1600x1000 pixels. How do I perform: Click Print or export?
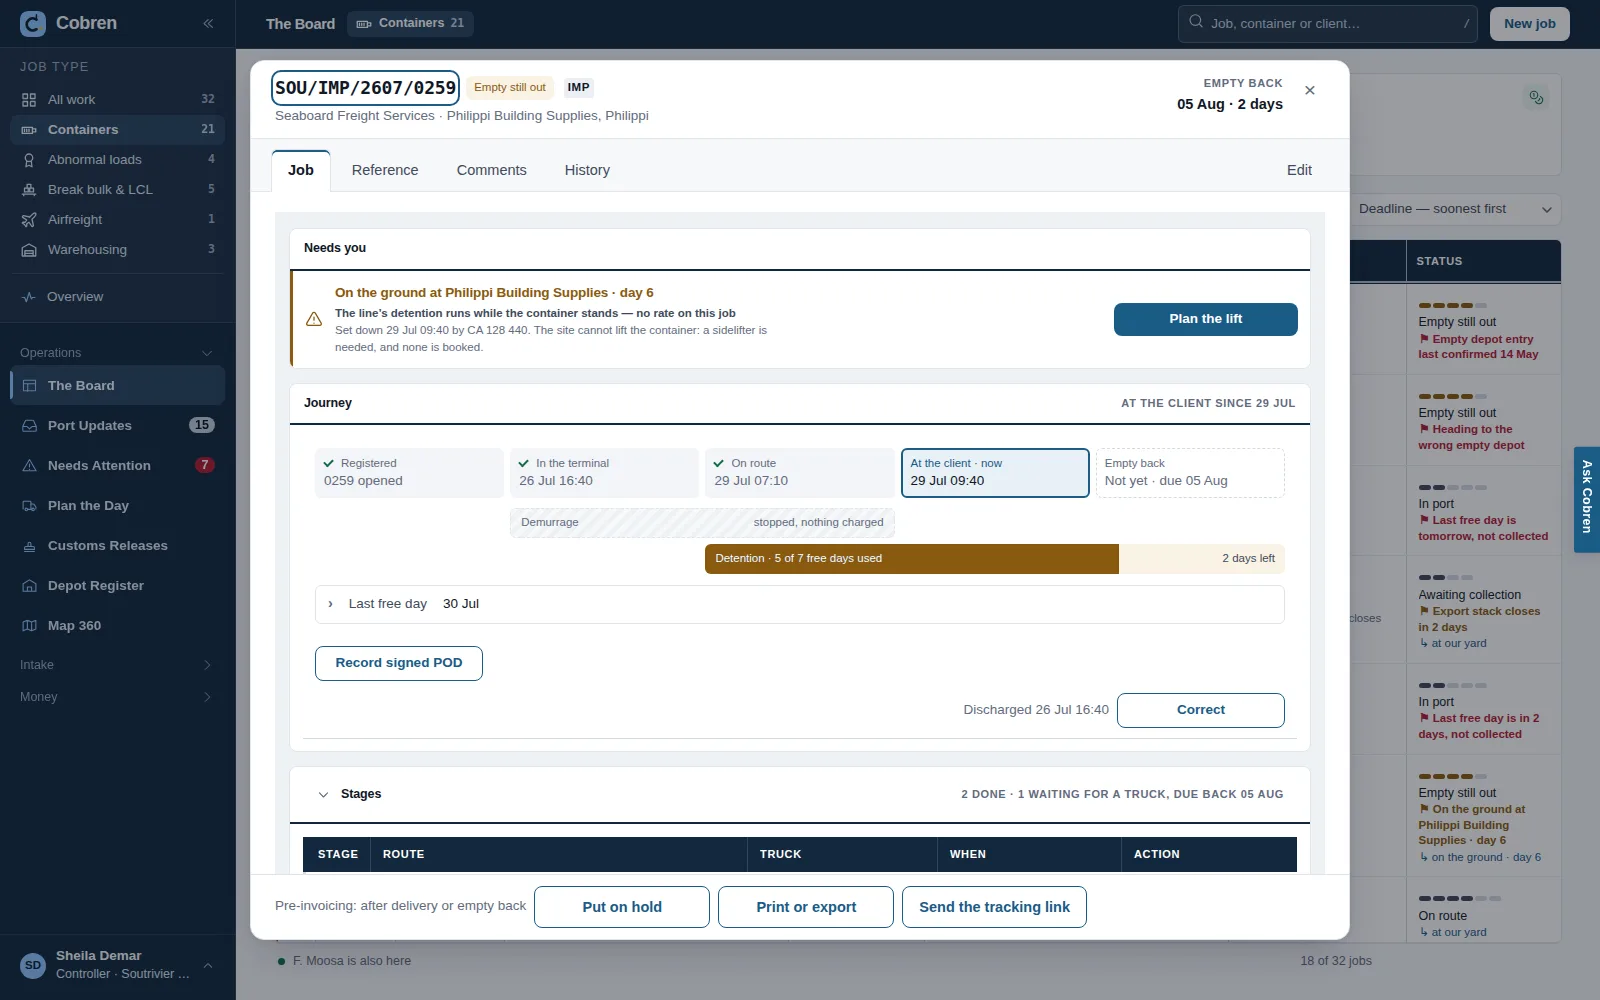pos(806,907)
